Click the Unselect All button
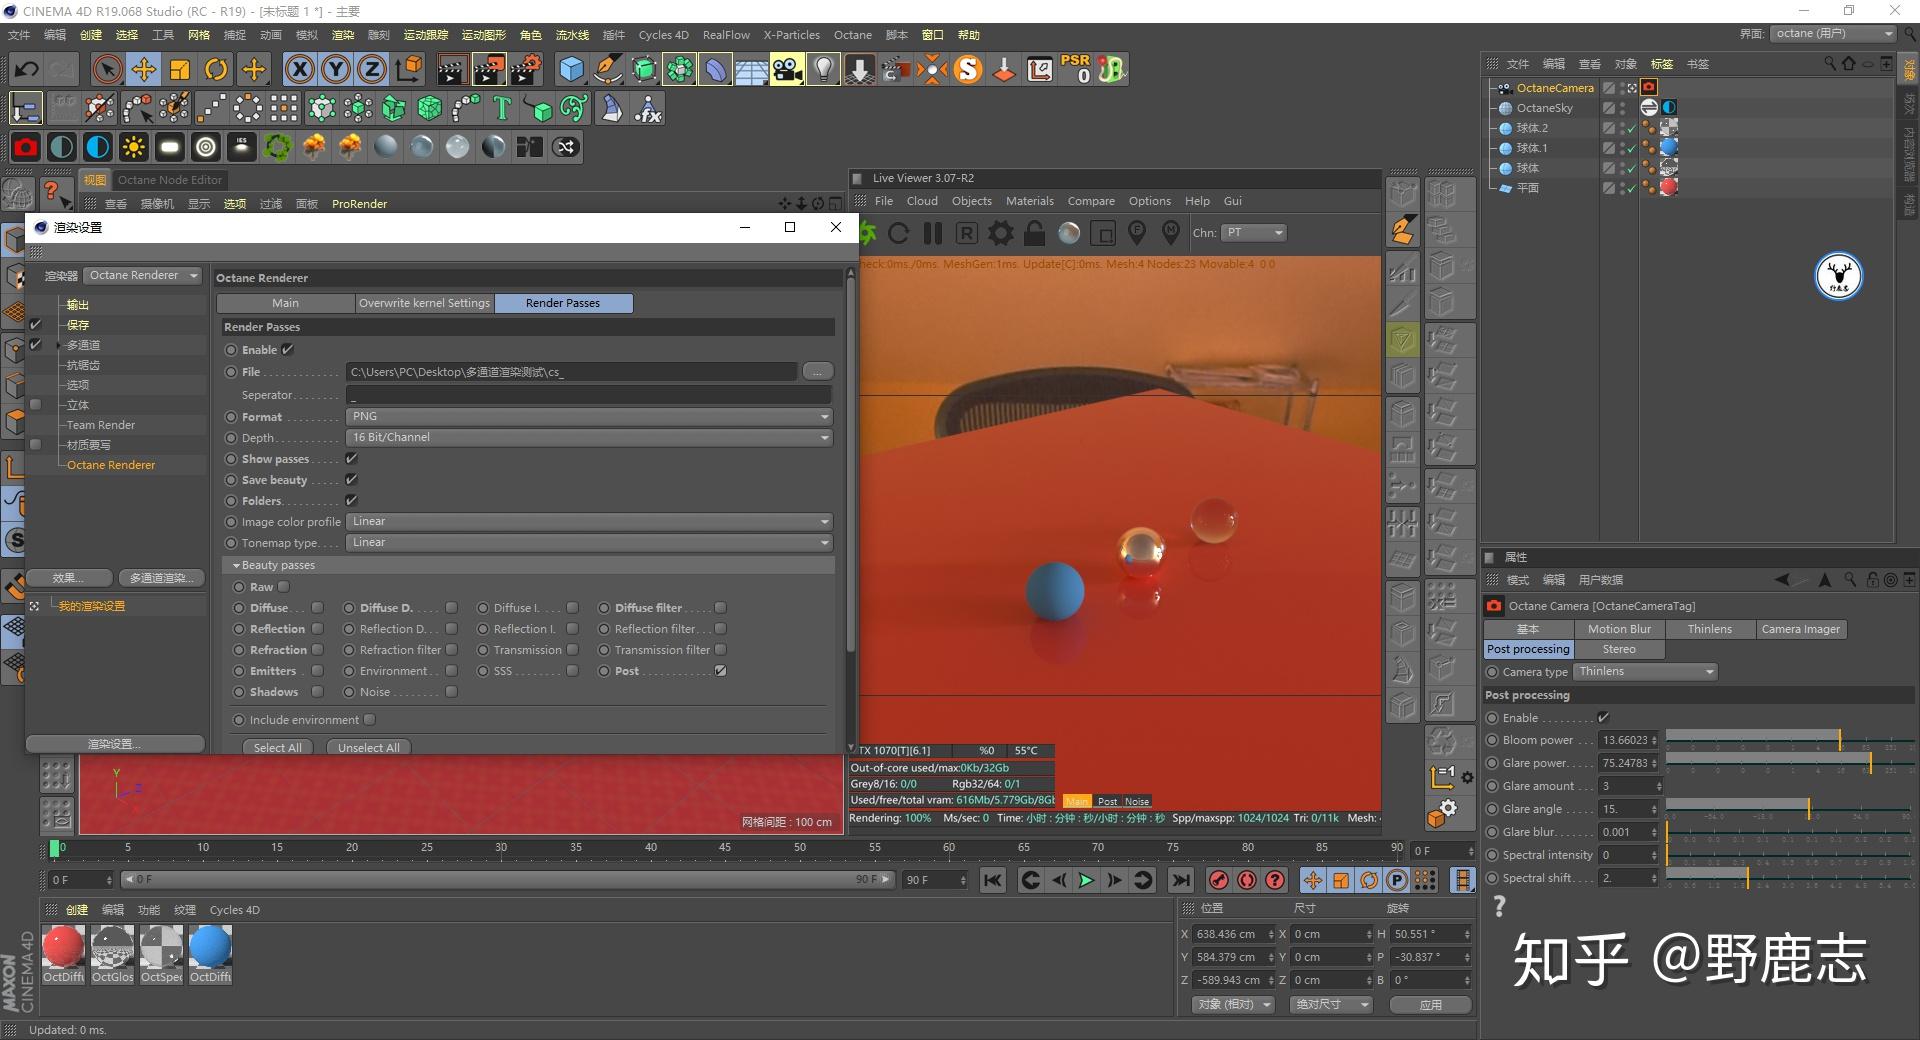Viewport: 1920px width, 1040px height. [368, 747]
